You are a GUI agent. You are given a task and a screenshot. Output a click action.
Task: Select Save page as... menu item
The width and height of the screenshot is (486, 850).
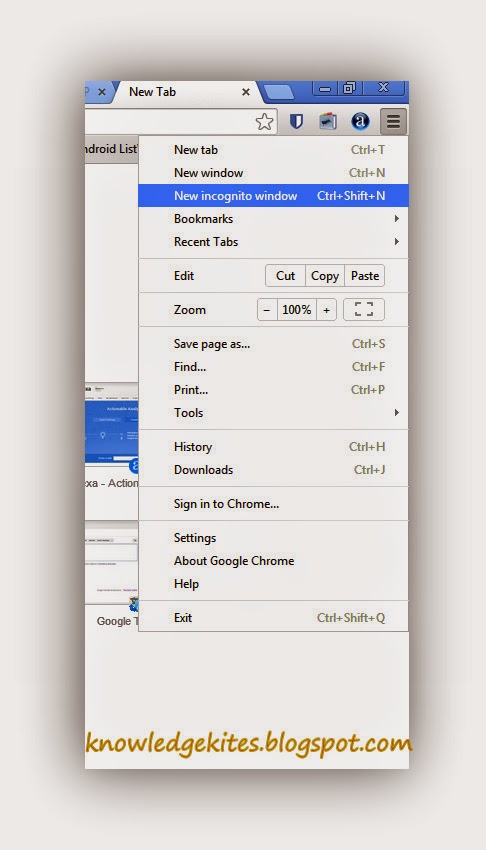click(274, 344)
